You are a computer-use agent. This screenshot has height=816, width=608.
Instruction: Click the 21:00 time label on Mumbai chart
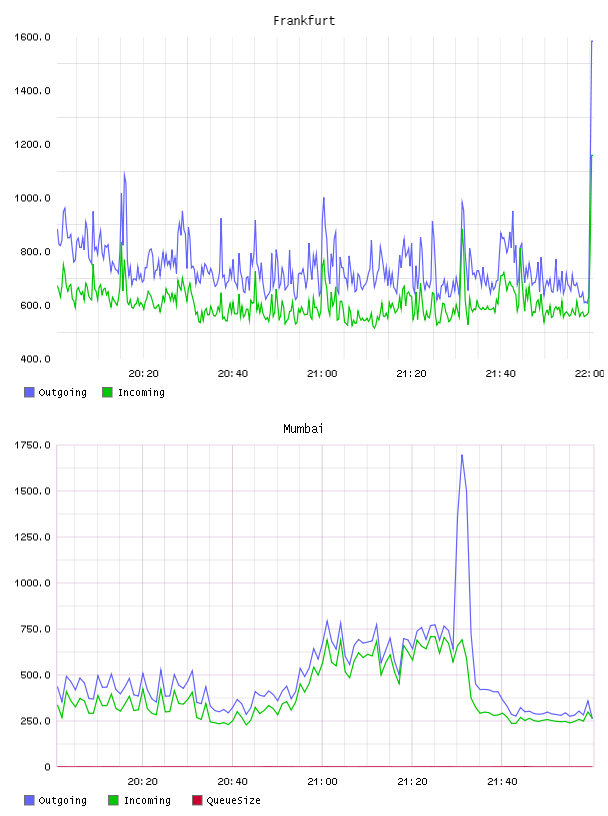[322, 781]
